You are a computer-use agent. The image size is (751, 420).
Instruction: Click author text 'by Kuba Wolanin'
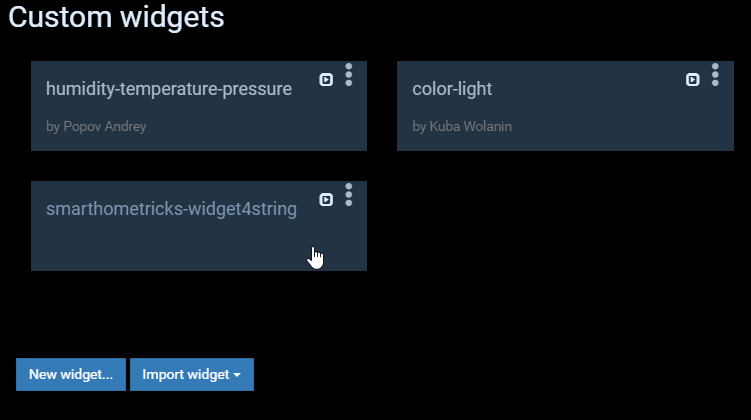(x=462, y=127)
